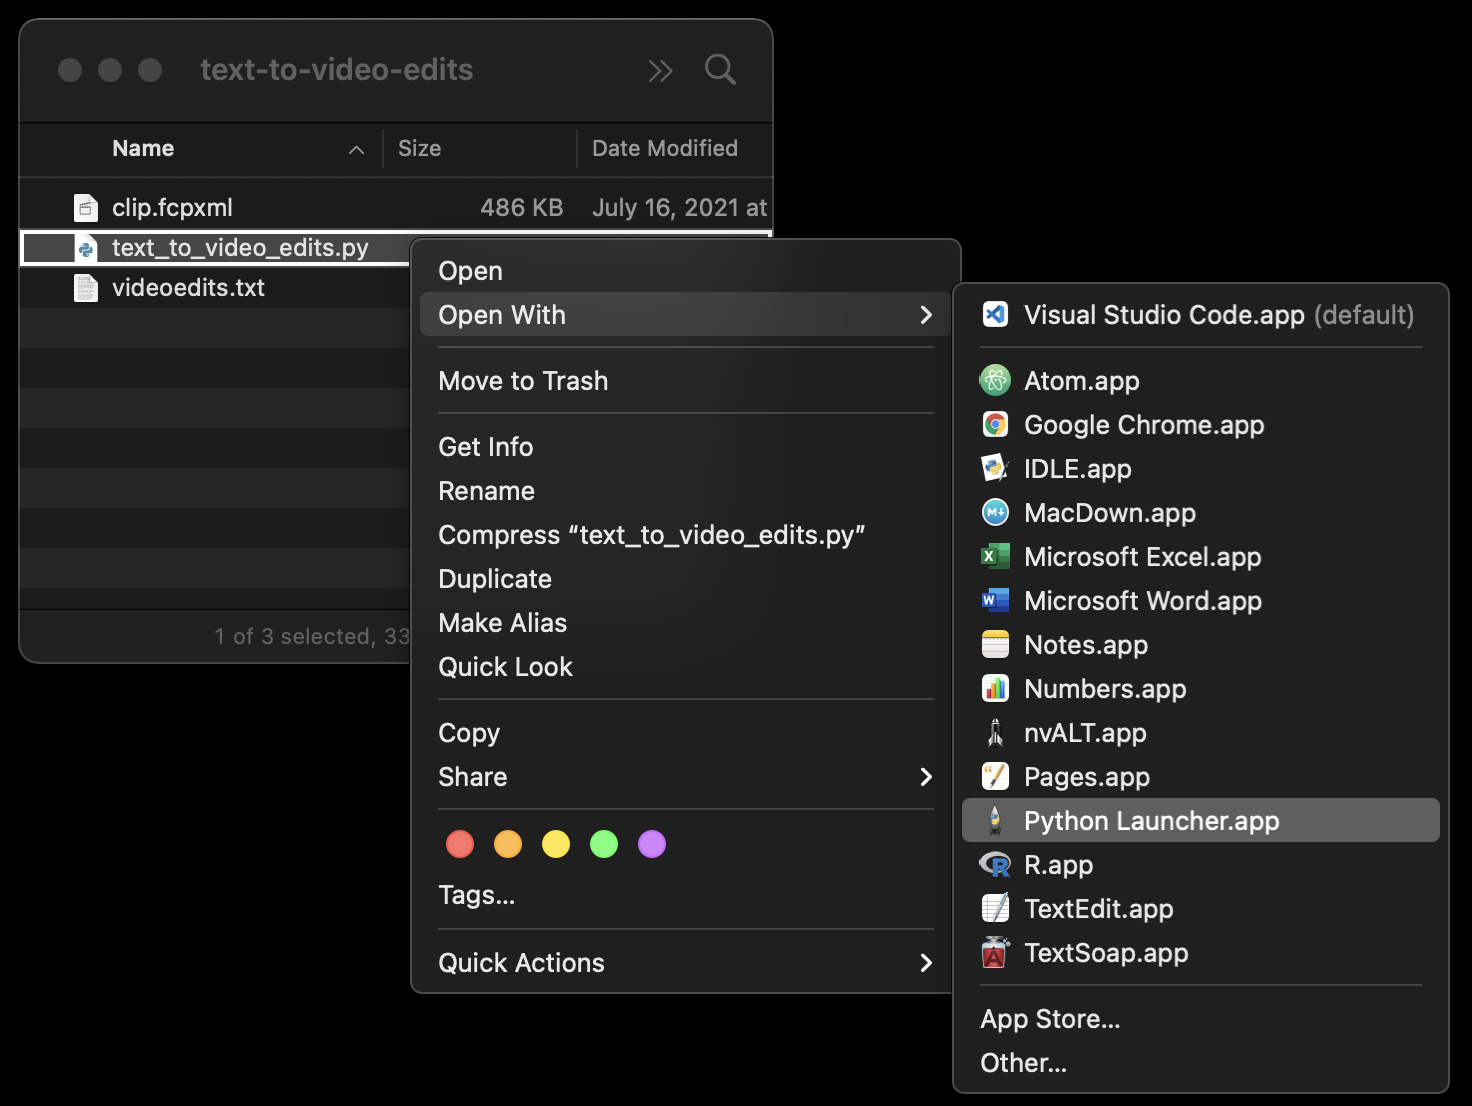Choose App Store… in the submenu

1200,1019
